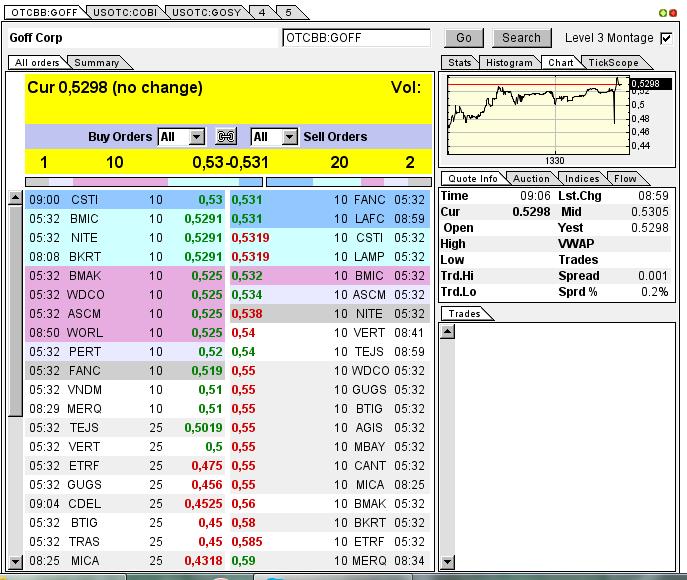687x580 pixels.
Task: Click the green circle indicator at top right
Action: point(663,13)
